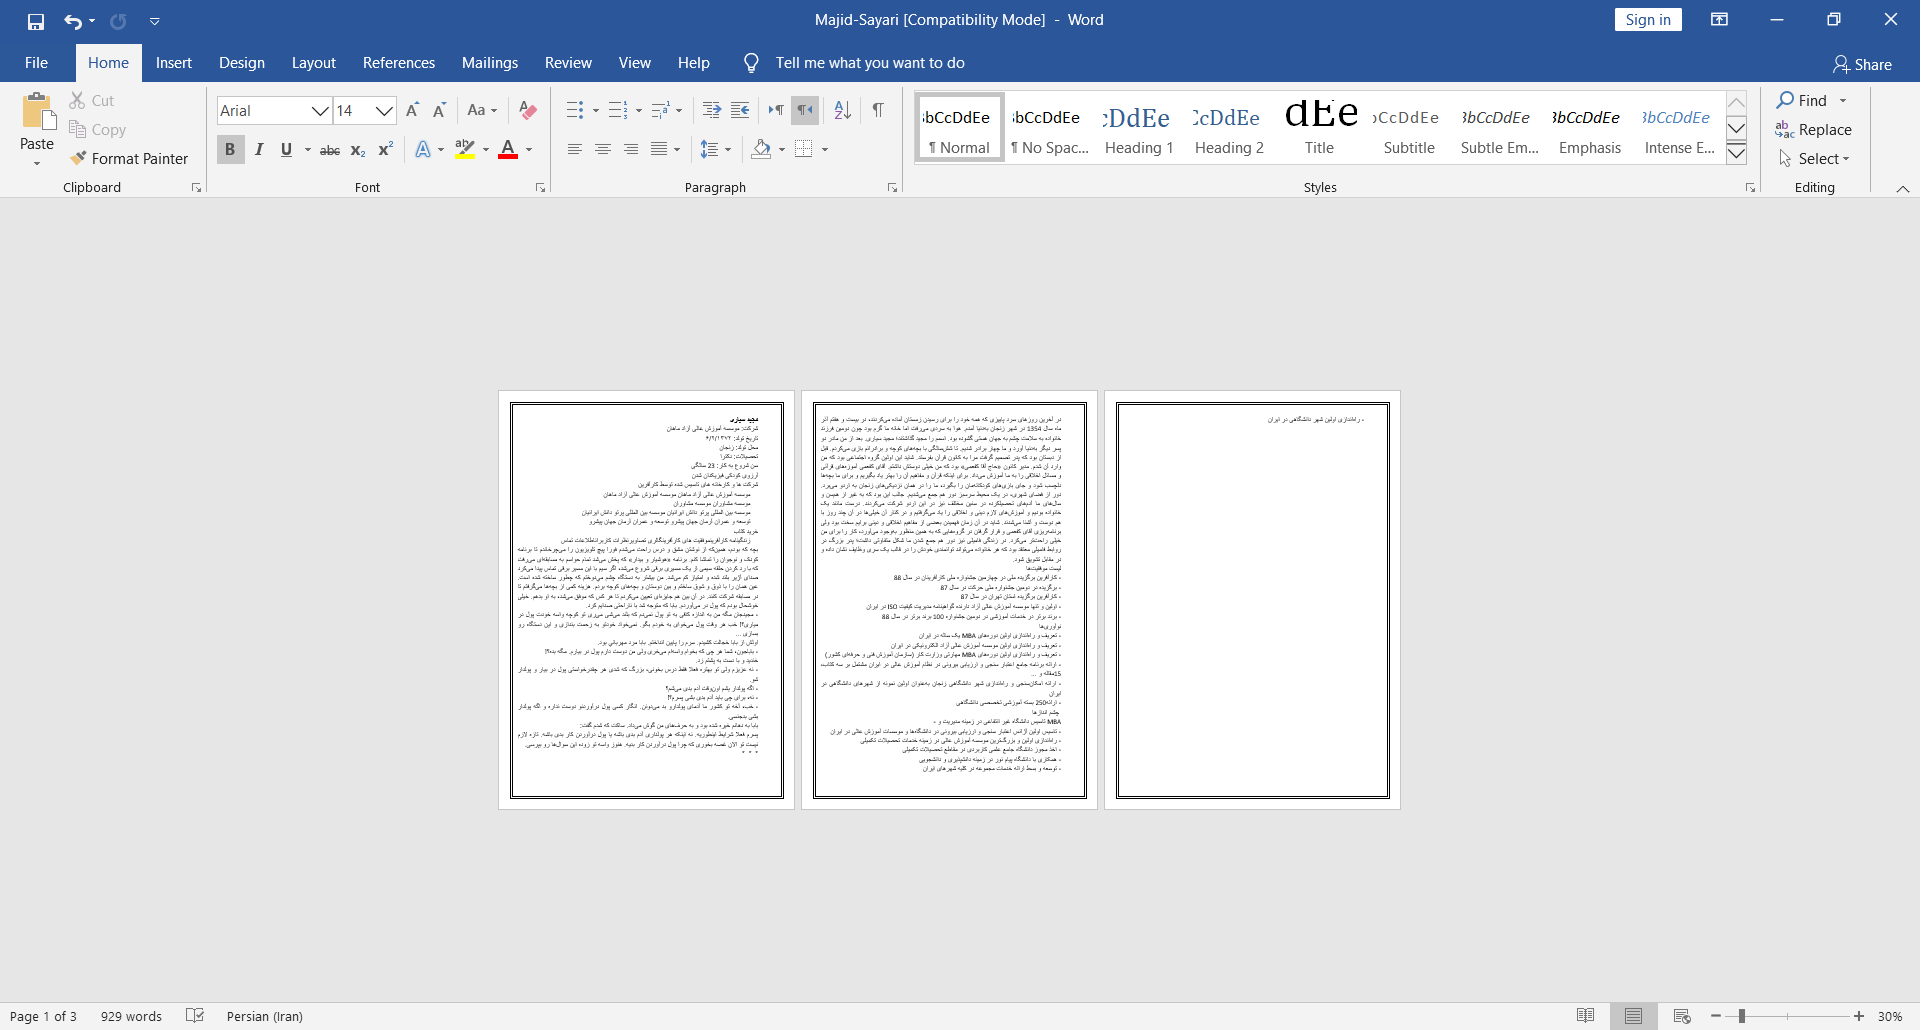The width and height of the screenshot is (1924, 1030).
Task: Clear all formatting with eraser icon
Action: 529,110
